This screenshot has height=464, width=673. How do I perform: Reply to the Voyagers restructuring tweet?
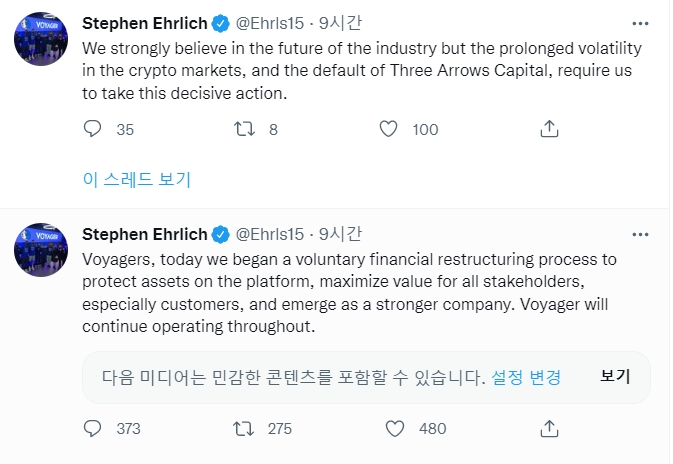pyautogui.click(x=93, y=428)
